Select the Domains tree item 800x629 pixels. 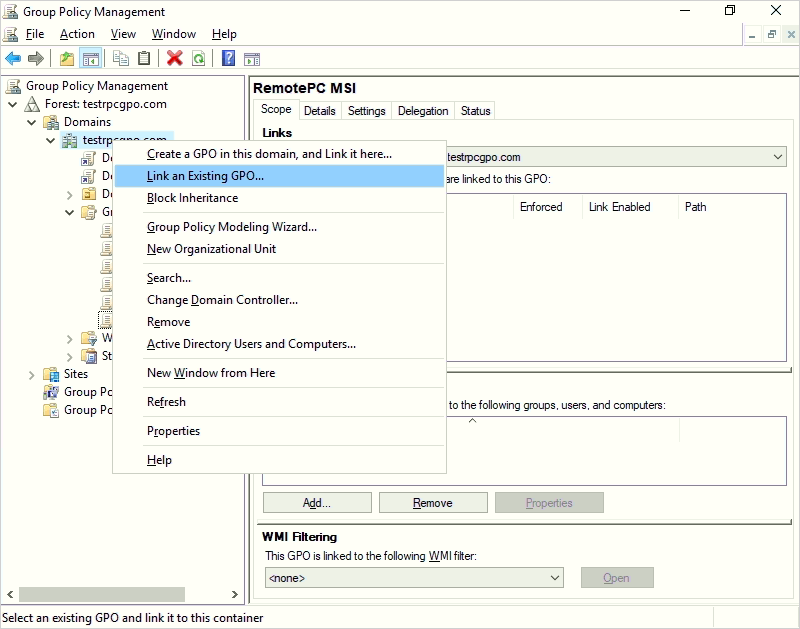[x=87, y=122]
